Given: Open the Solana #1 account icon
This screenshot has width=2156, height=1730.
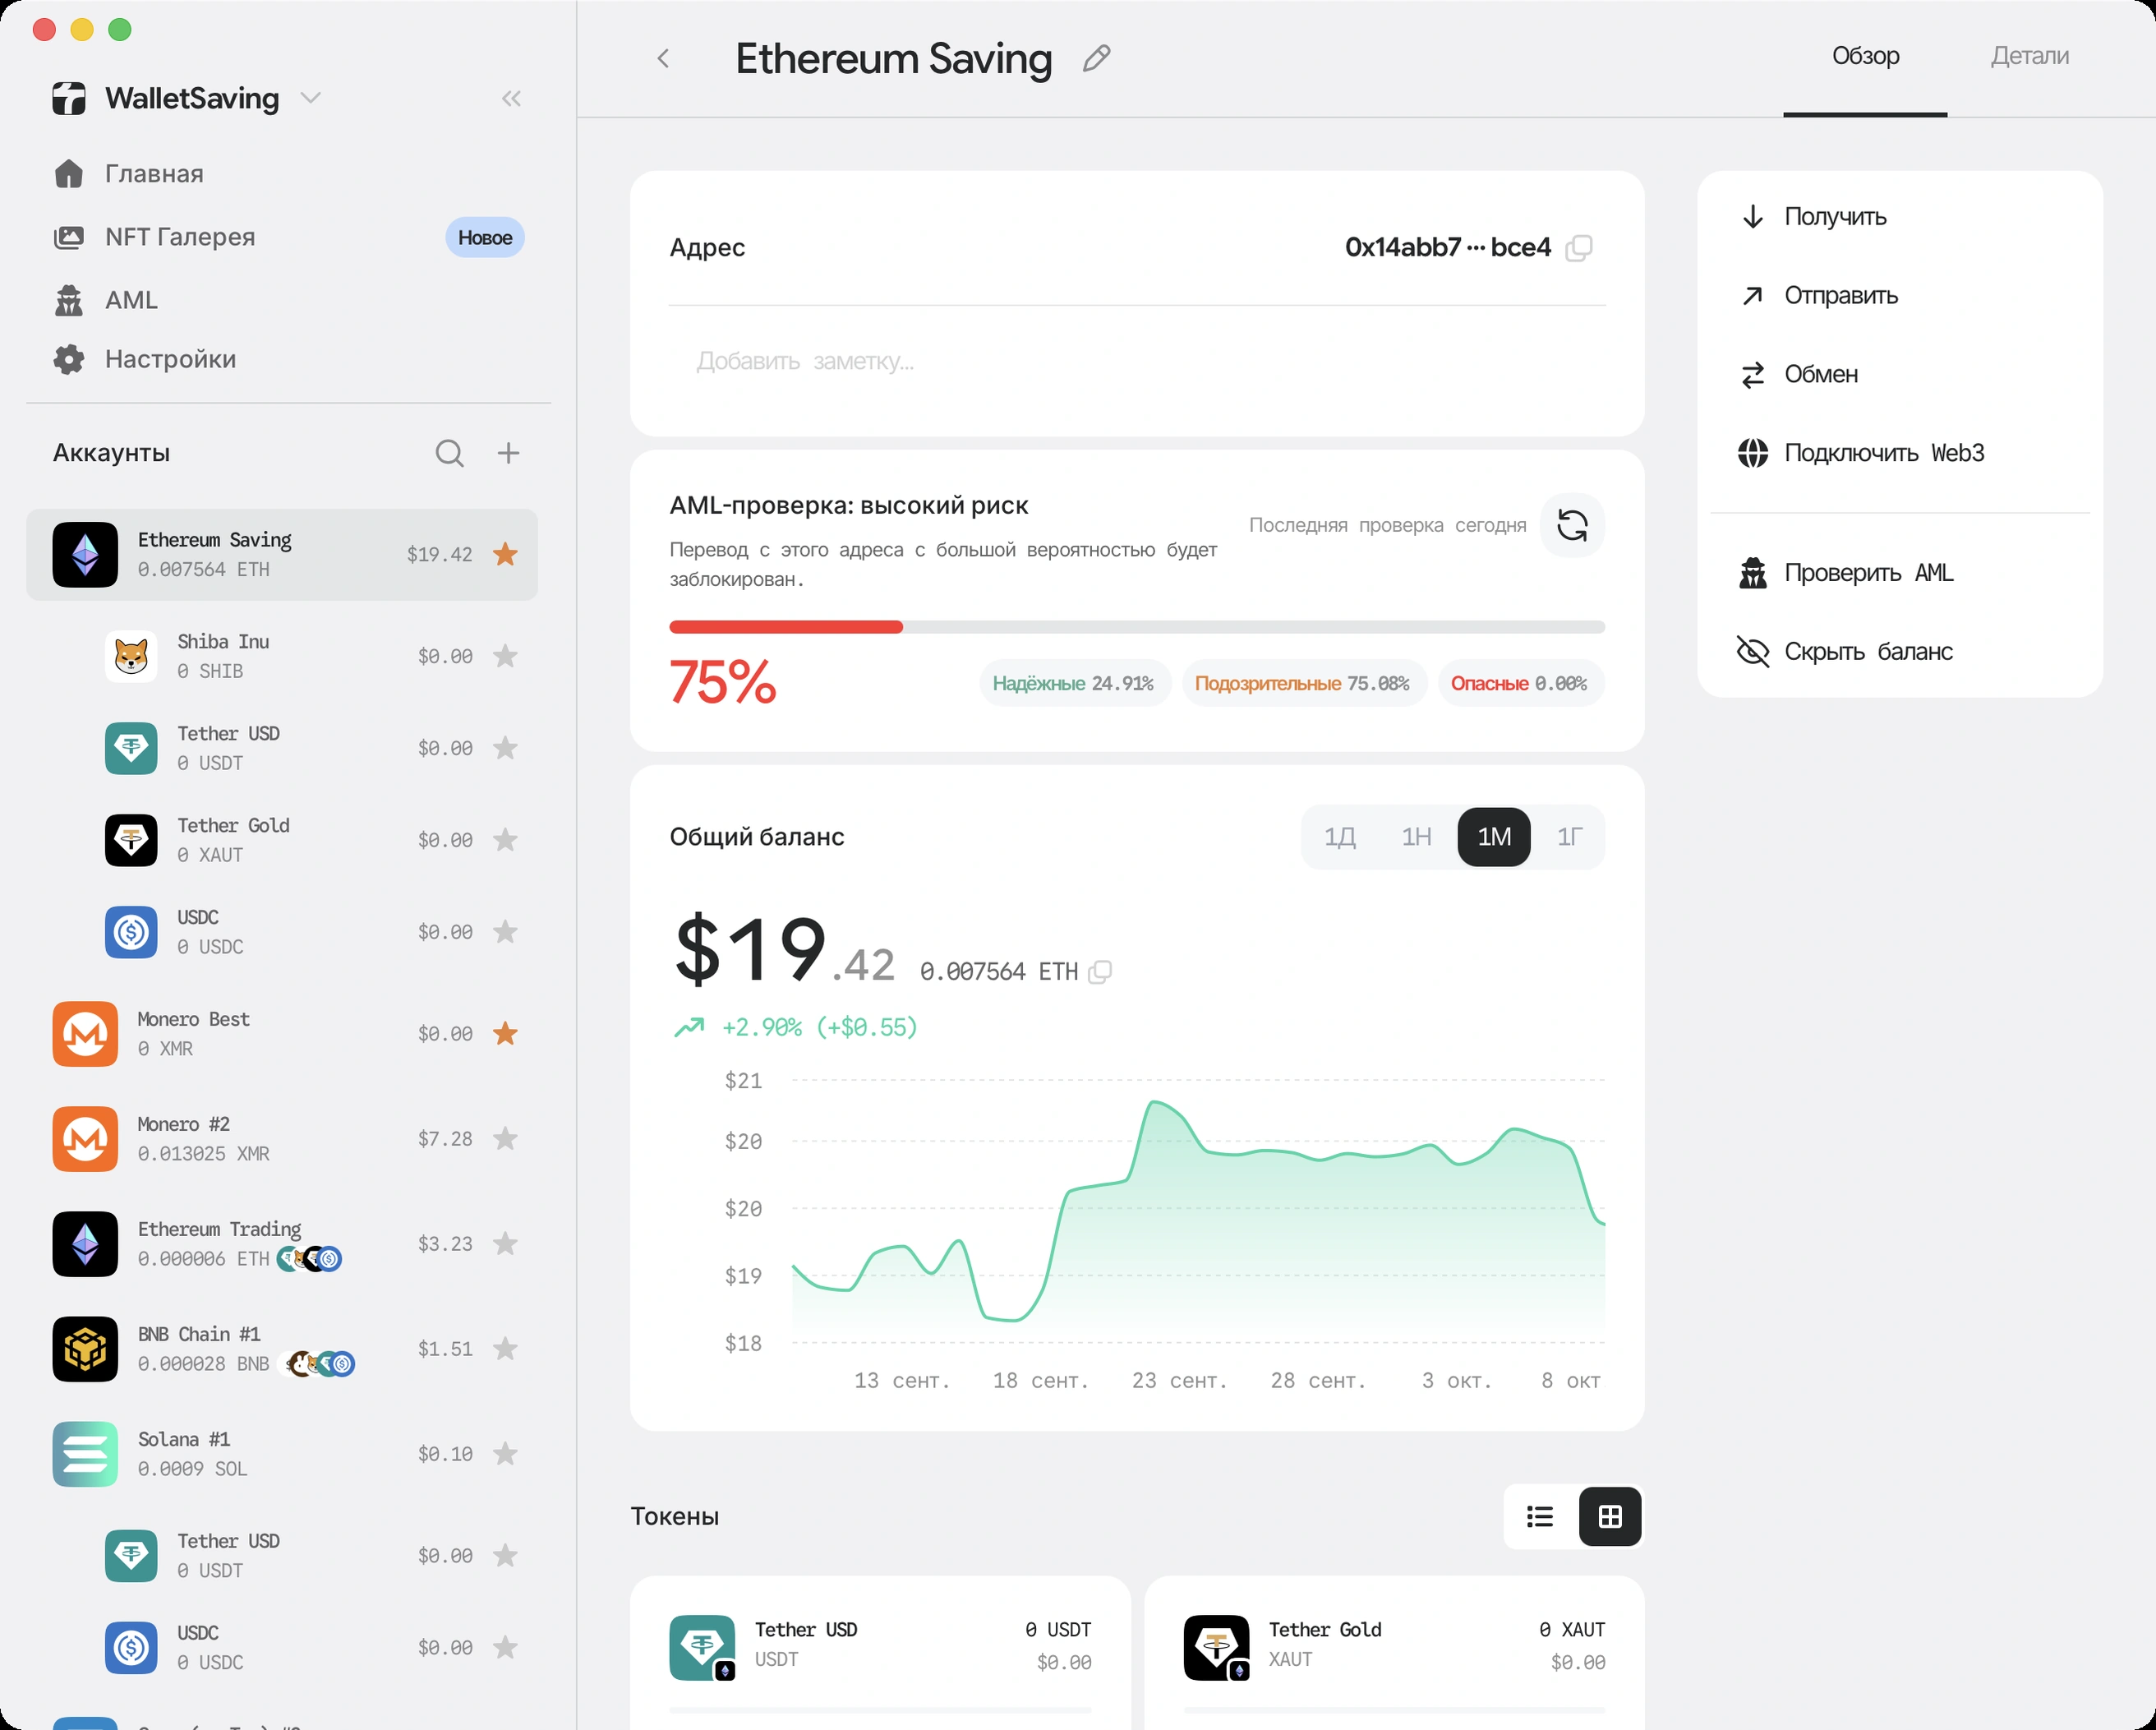Looking at the screenshot, I should pos(85,1454).
